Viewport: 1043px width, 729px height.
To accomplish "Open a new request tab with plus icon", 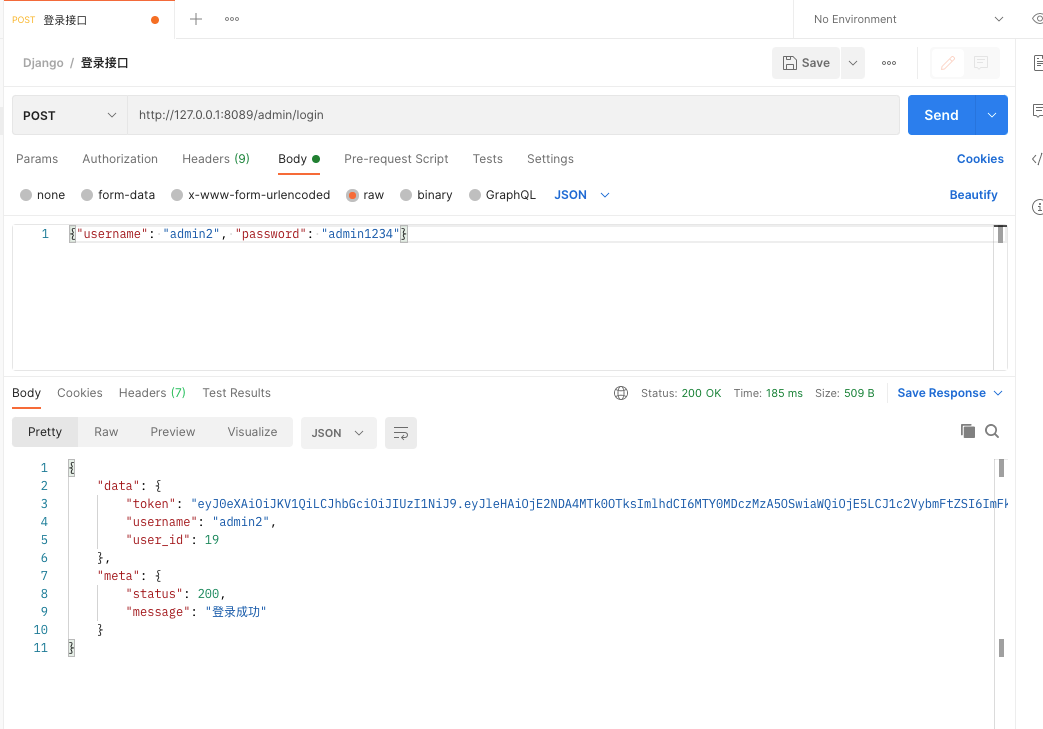I will pyautogui.click(x=196, y=19).
